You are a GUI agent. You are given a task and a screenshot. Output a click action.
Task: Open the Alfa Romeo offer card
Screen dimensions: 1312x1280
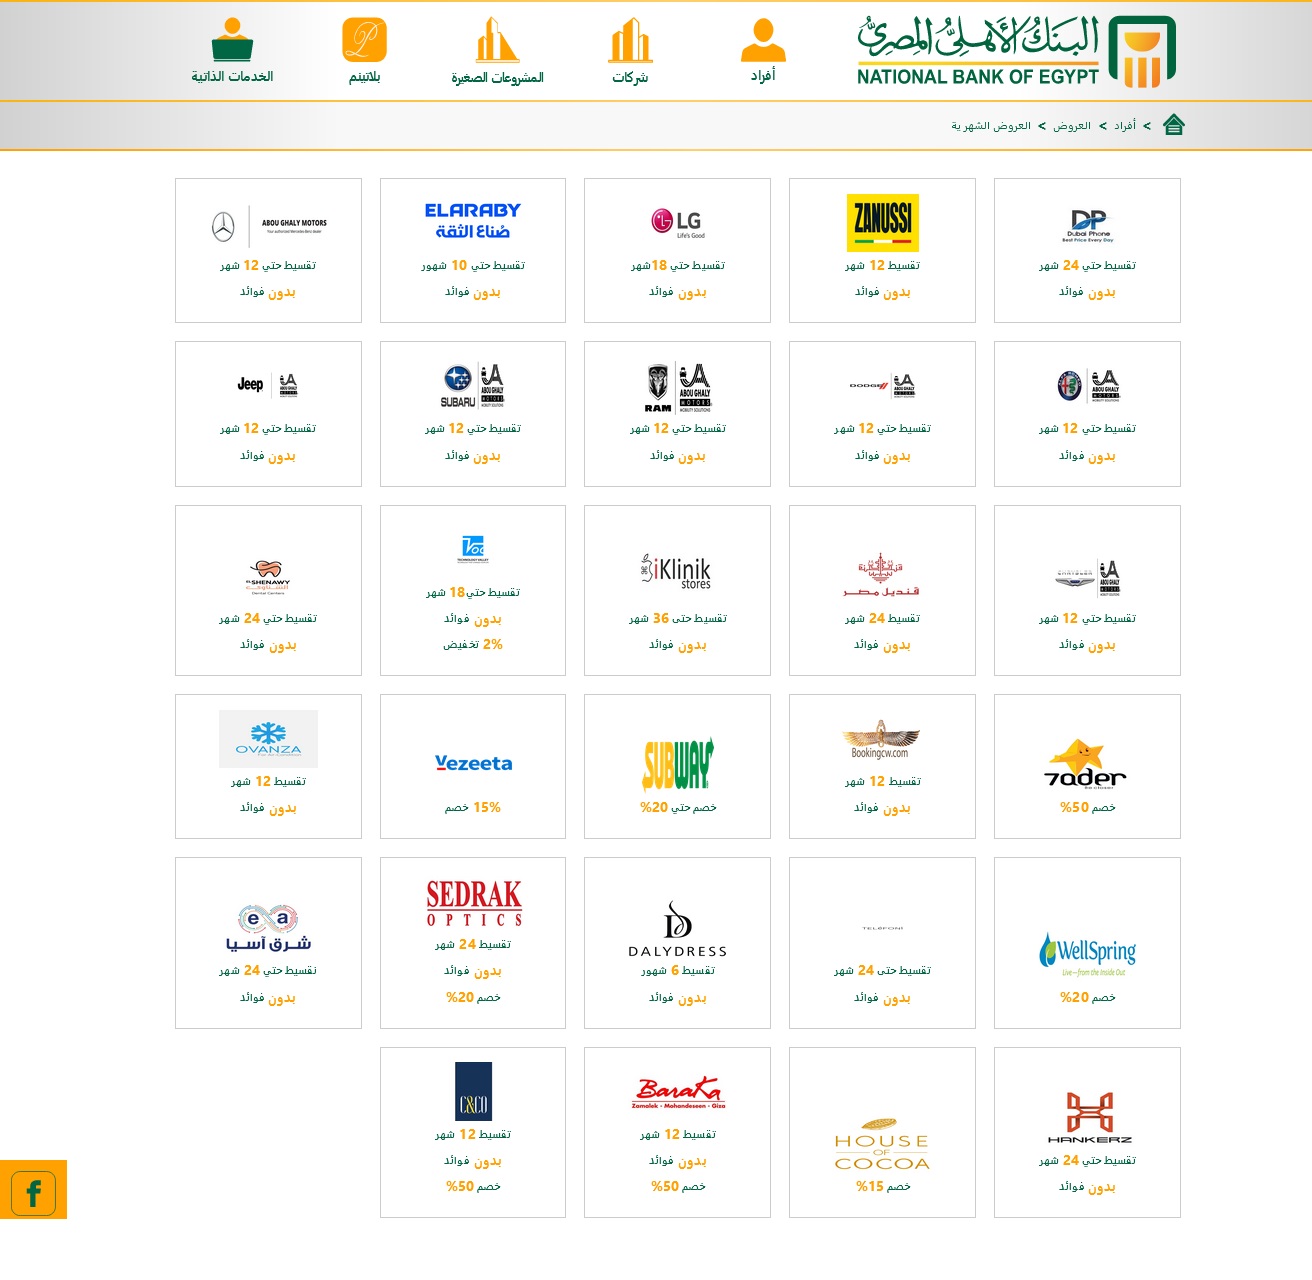coord(1087,414)
